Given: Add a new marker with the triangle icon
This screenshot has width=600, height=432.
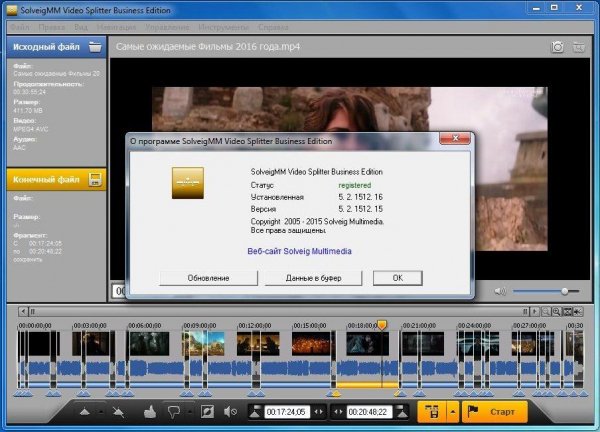Looking at the screenshot, I should point(85,412).
